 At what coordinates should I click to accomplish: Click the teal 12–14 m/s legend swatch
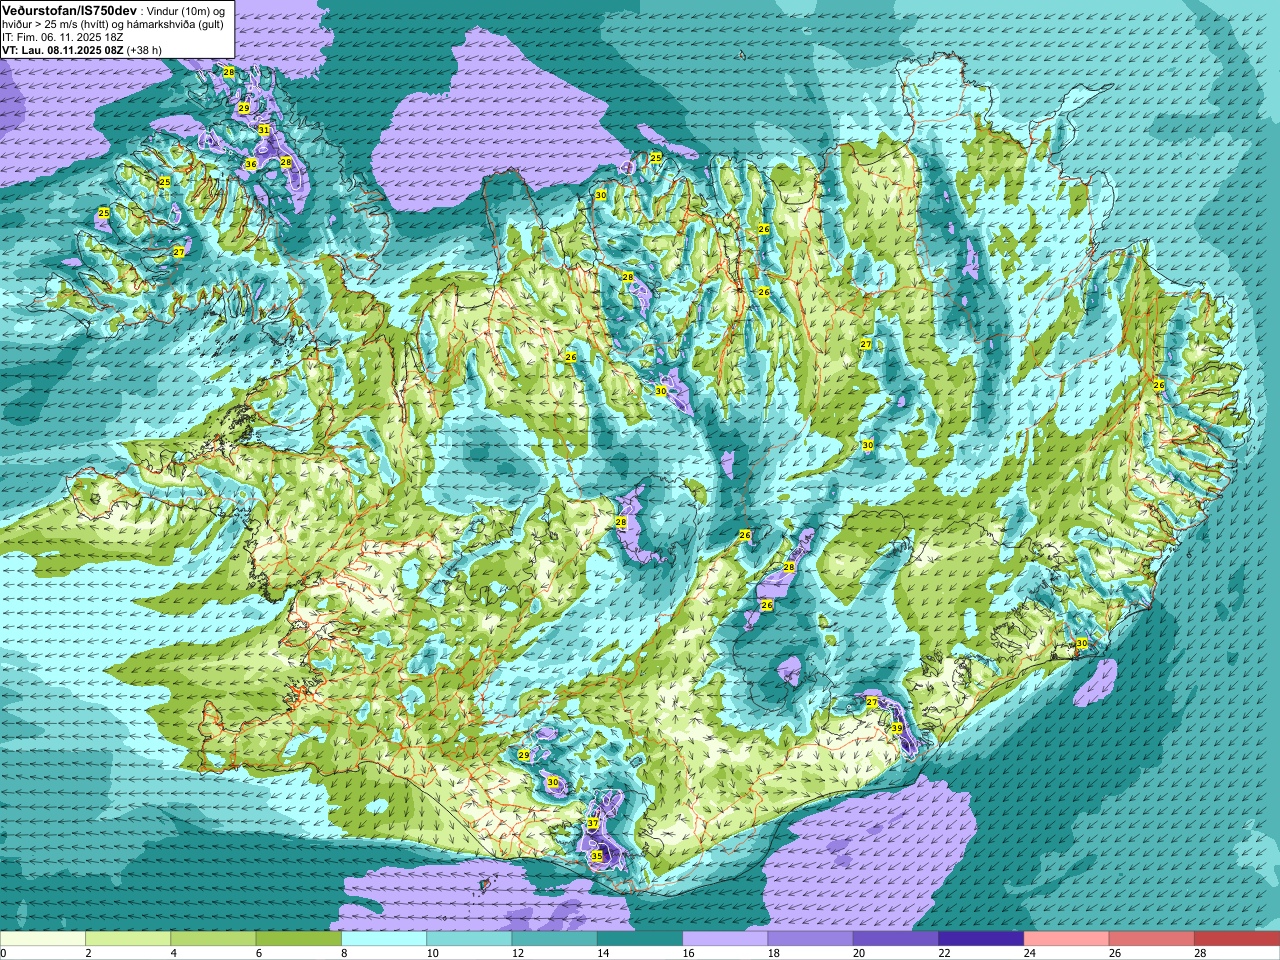pyautogui.click(x=555, y=938)
